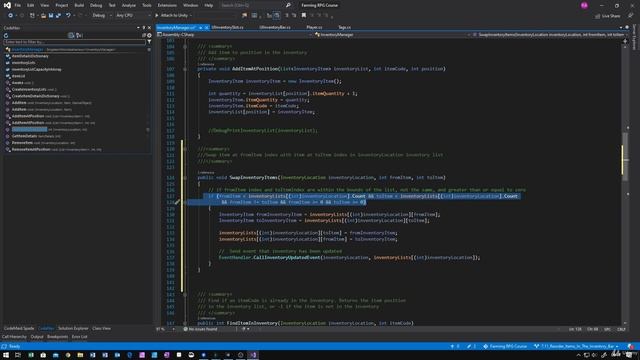Select RemoveItemAtPosition in Spade list
640x360 pixels.
click(31, 149)
